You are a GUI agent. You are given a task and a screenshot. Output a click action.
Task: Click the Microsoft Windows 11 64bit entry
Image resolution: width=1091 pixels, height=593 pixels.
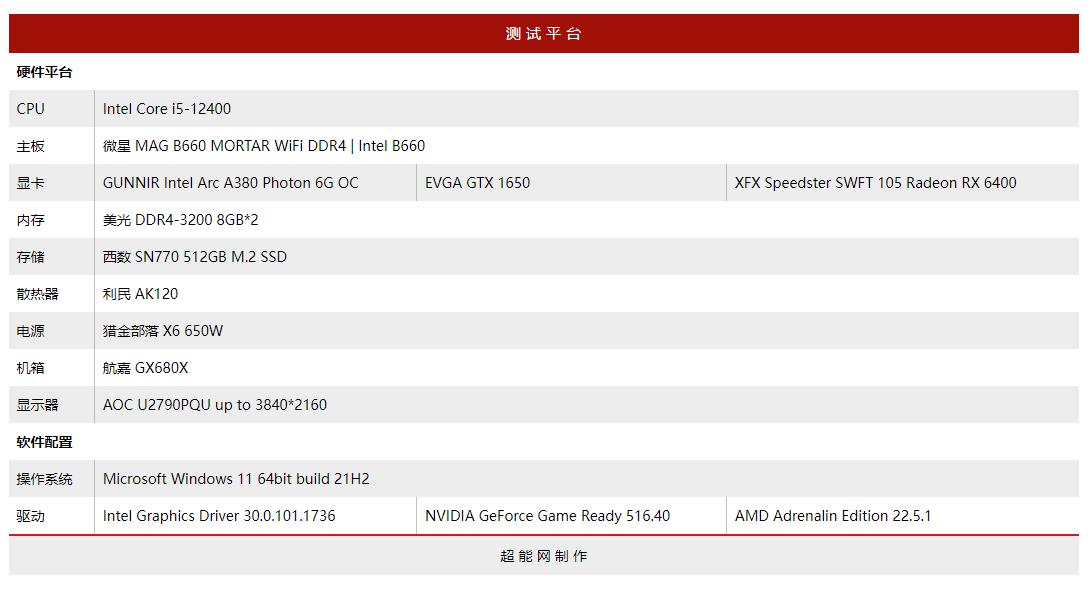tap(236, 479)
